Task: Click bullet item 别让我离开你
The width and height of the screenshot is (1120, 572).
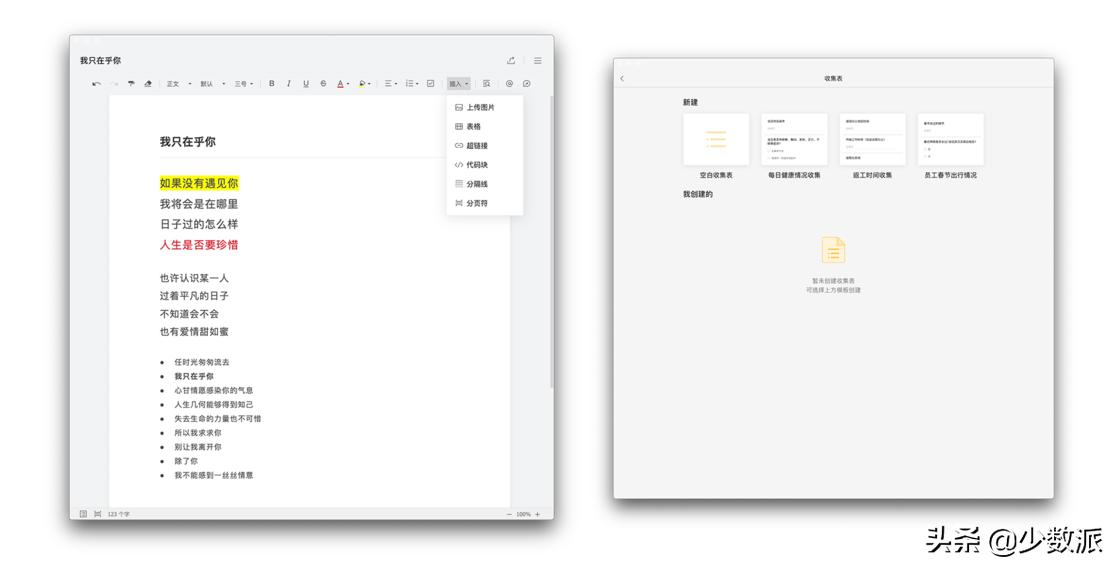Action: coord(198,447)
